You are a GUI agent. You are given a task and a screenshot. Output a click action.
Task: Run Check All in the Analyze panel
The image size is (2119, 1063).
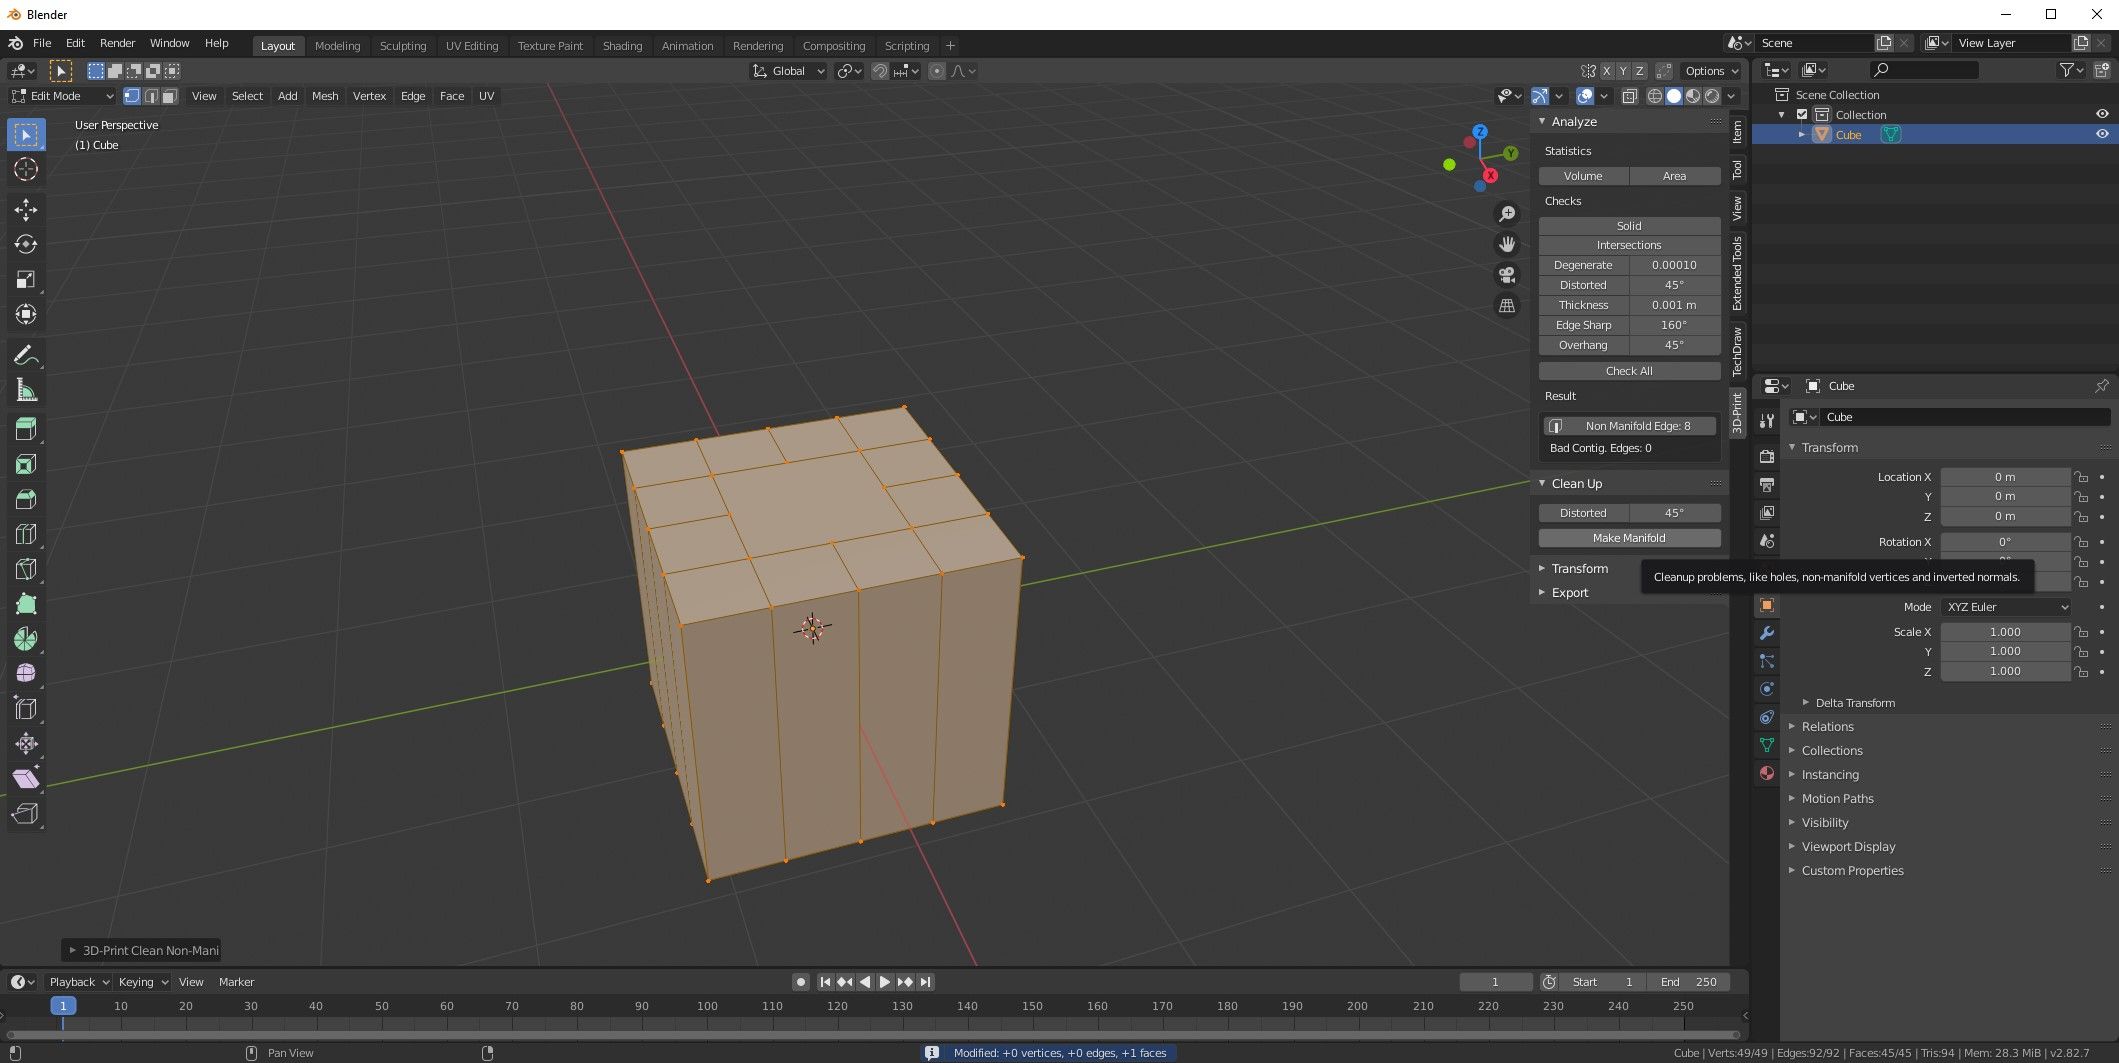click(1629, 370)
